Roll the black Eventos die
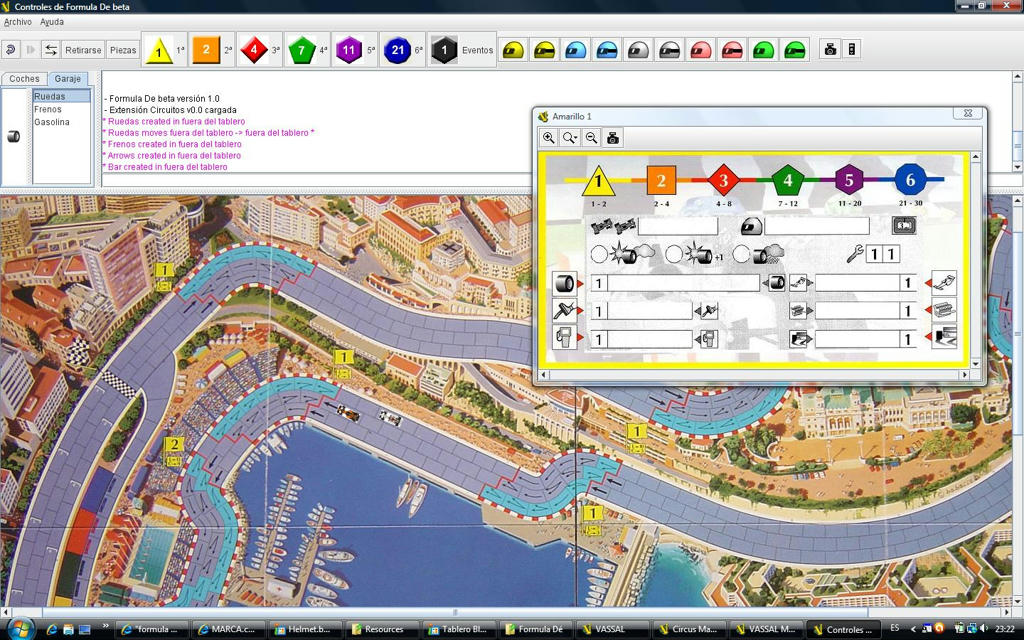The width and height of the screenshot is (1024, 640). coord(444,50)
